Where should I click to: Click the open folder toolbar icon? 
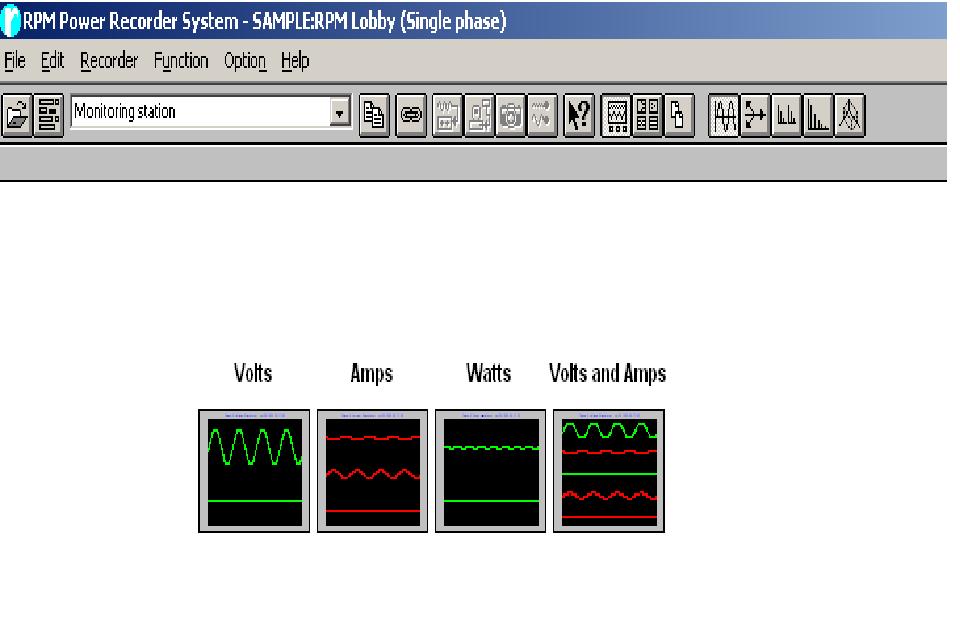tap(17, 115)
